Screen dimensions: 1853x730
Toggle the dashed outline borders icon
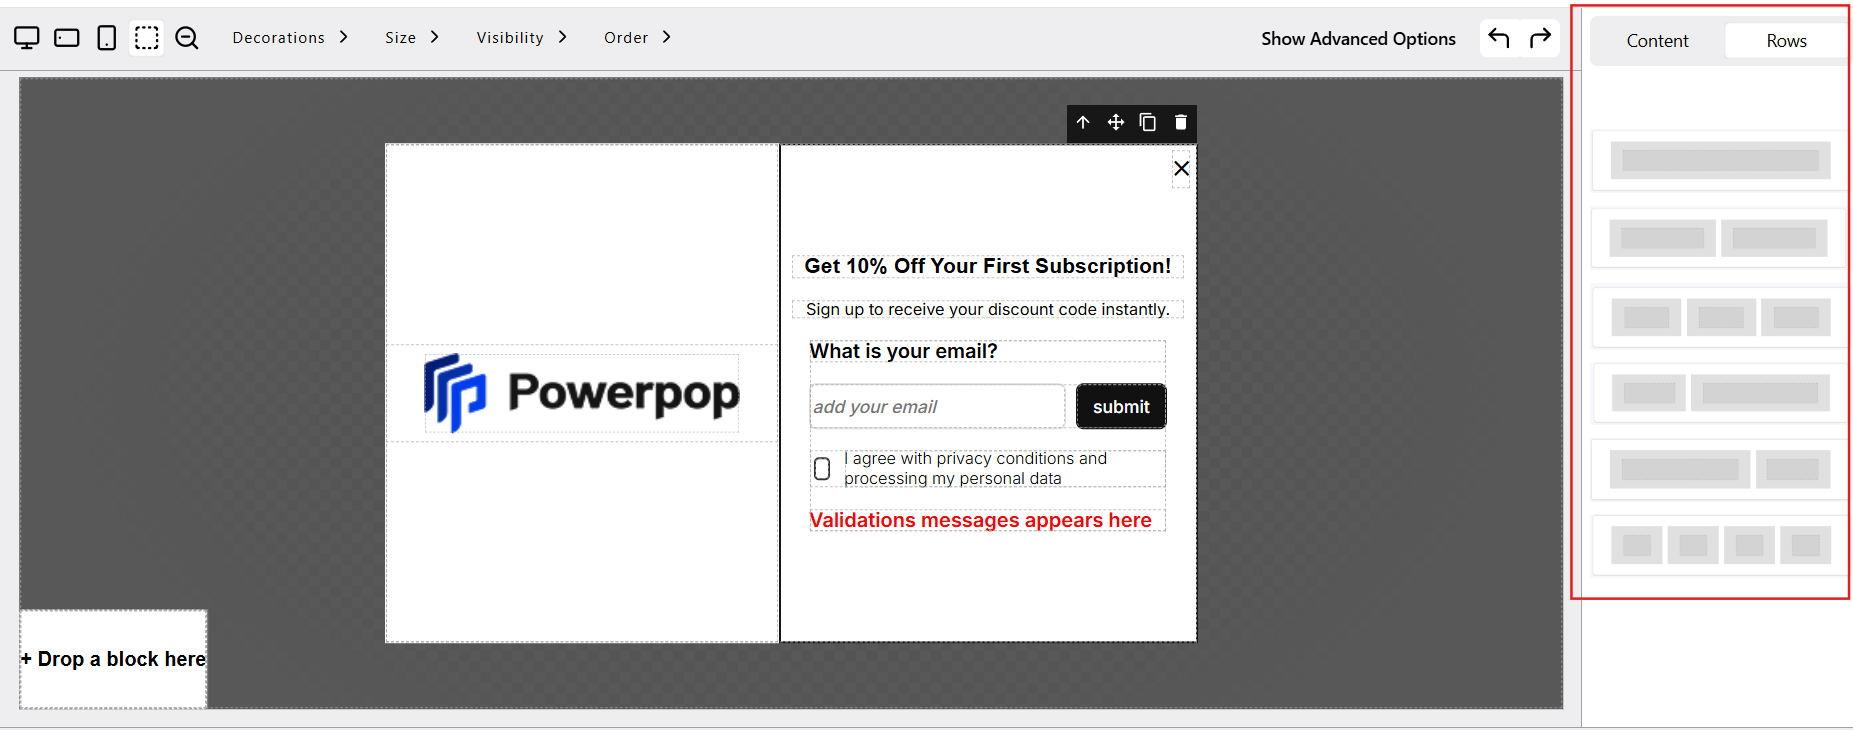(x=147, y=38)
